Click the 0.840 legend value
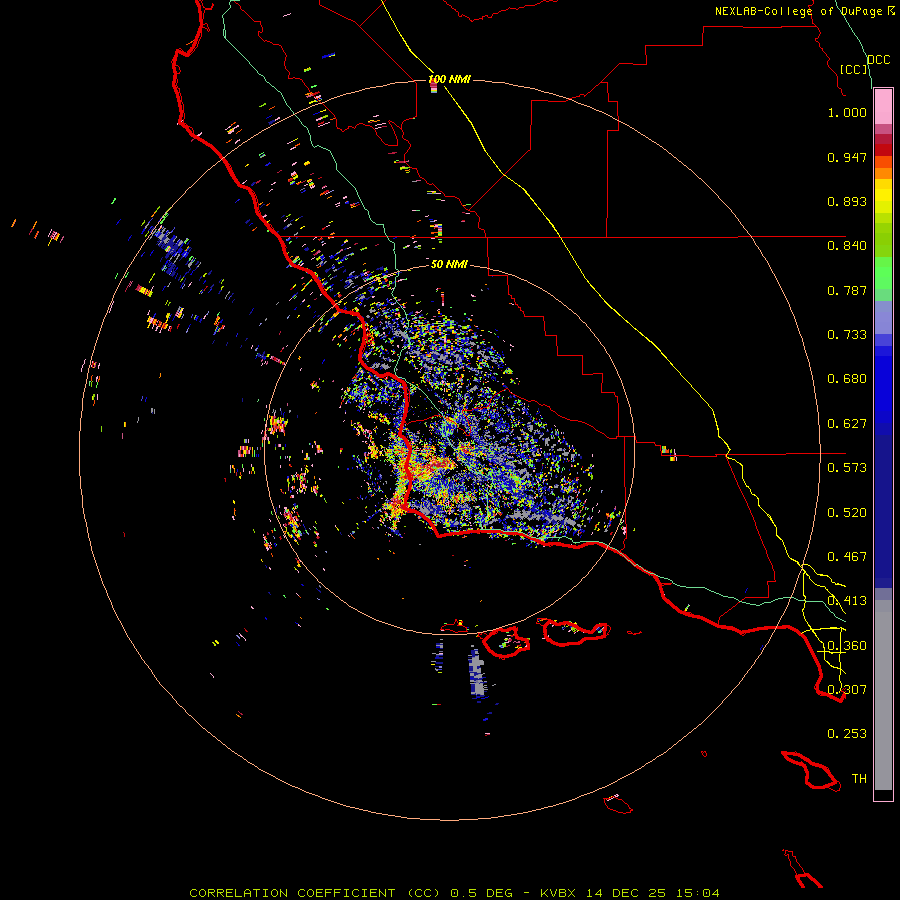 point(847,246)
